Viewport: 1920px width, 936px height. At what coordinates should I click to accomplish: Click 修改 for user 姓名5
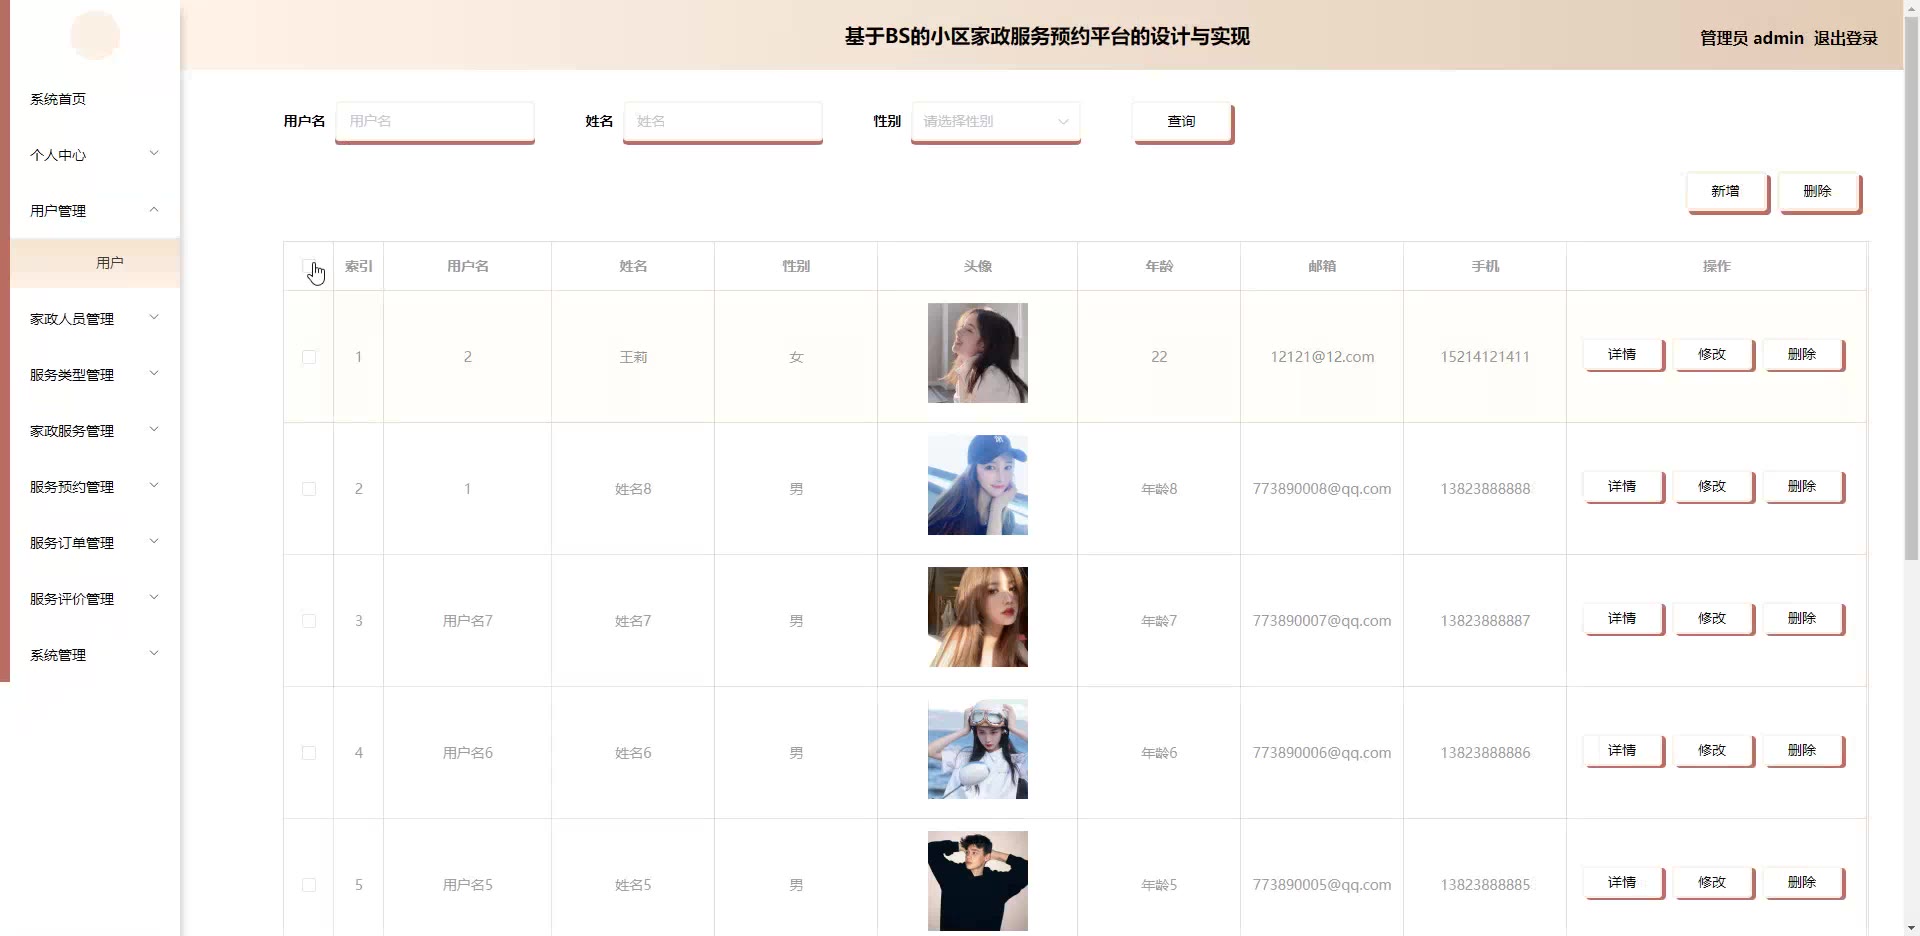(1713, 883)
